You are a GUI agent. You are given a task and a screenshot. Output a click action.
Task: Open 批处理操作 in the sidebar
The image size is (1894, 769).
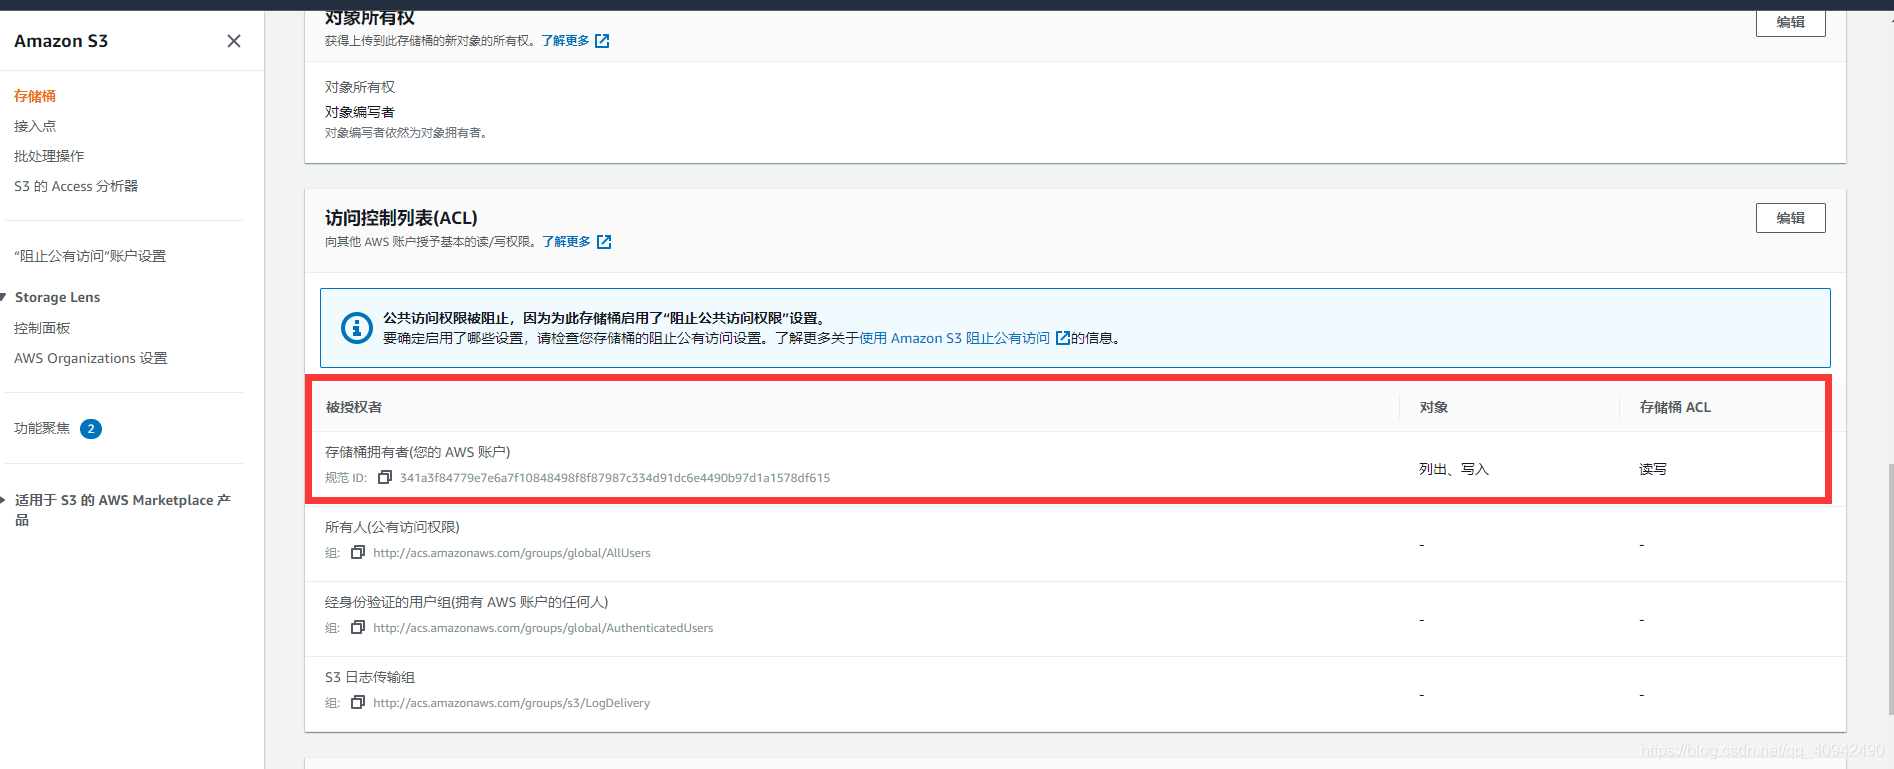[49, 156]
